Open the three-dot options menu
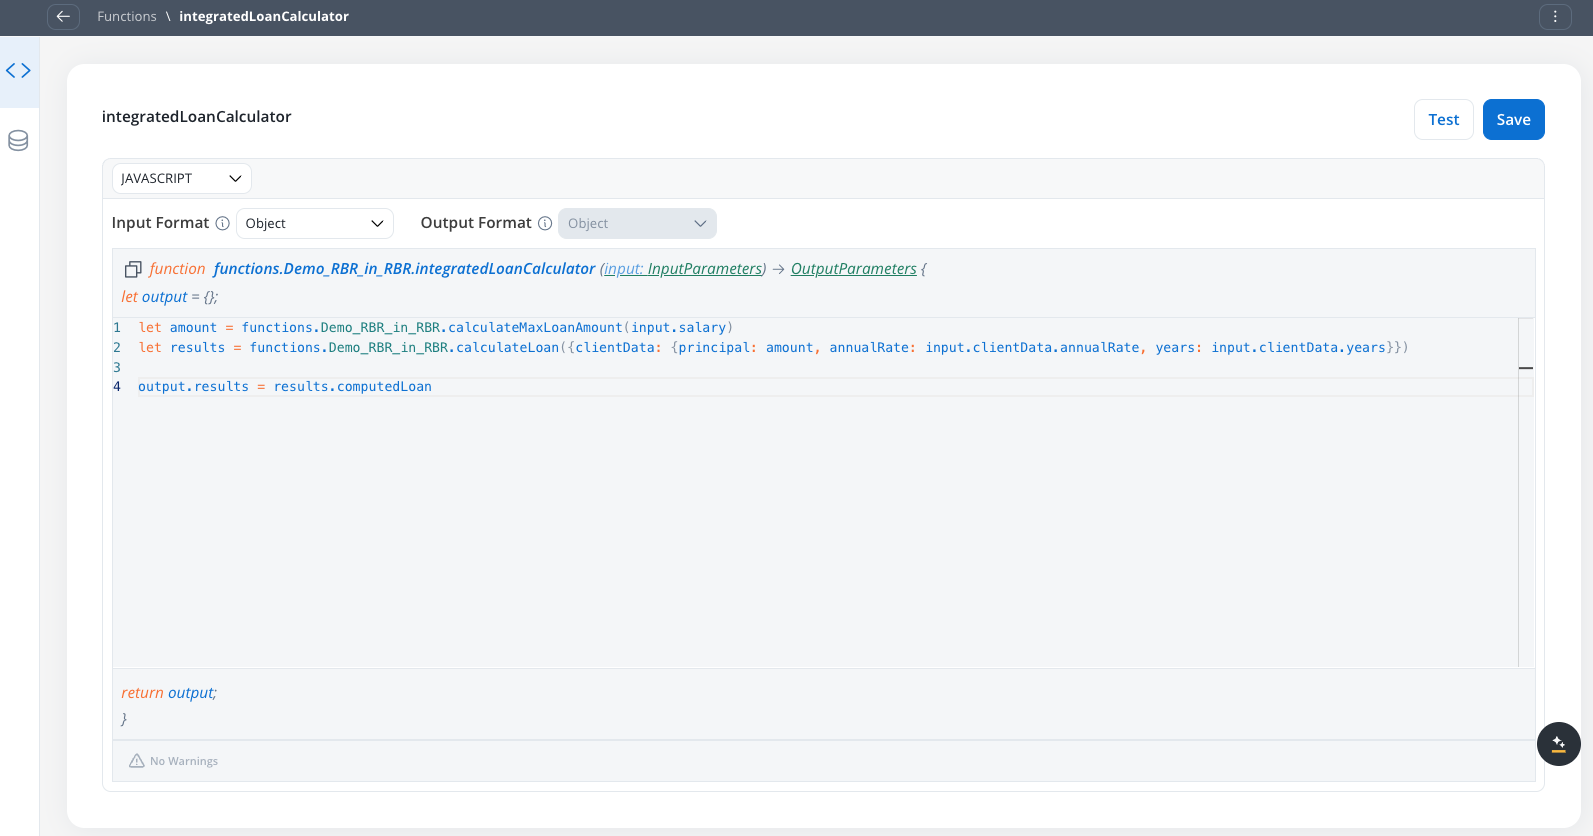The height and width of the screenshot is (836, 1593). click(1555, 16)
